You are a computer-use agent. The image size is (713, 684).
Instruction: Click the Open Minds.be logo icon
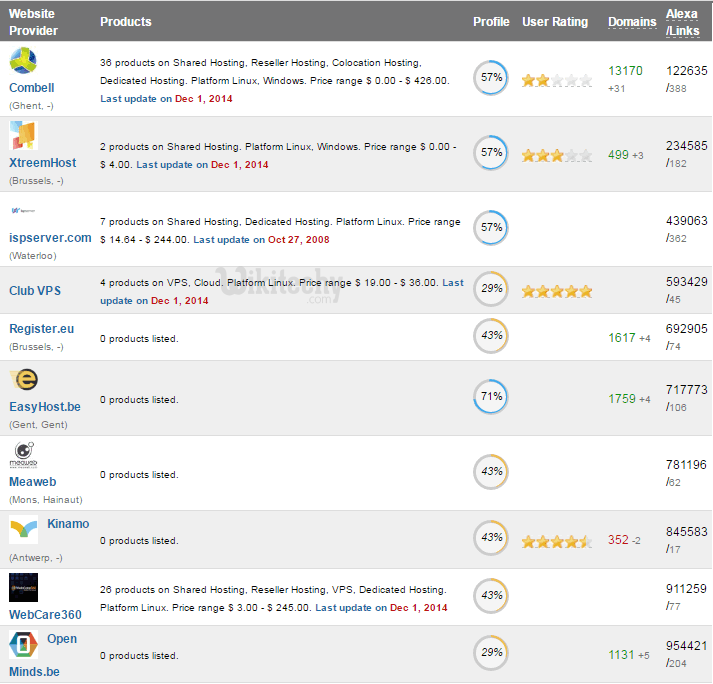(24, 644)
